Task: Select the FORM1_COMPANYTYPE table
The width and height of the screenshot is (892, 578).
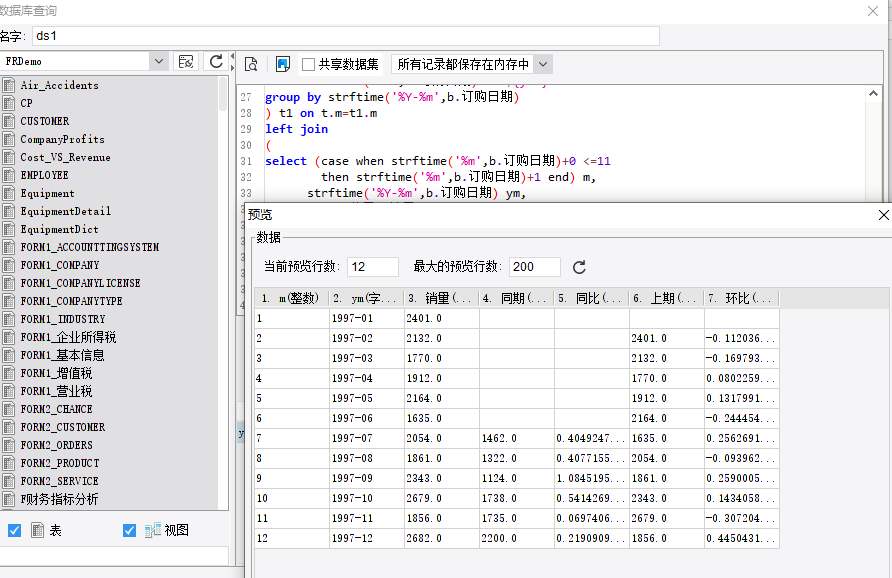Action: pos(72,301)
